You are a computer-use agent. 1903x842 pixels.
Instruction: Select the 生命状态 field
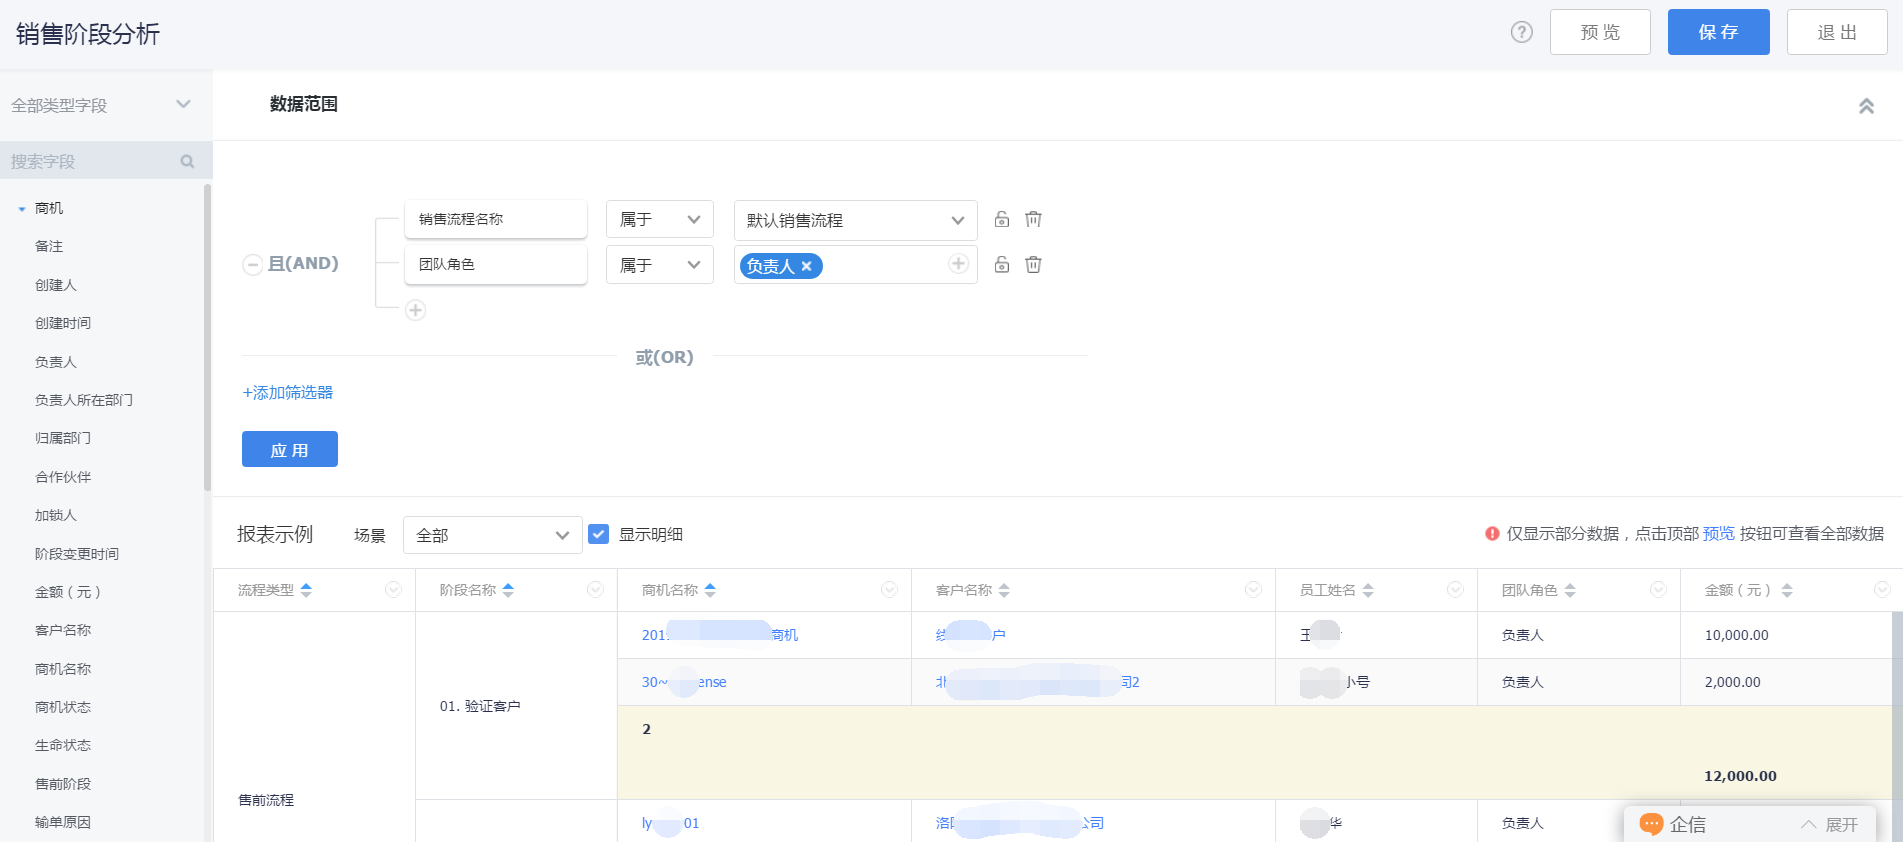(63, 745)
